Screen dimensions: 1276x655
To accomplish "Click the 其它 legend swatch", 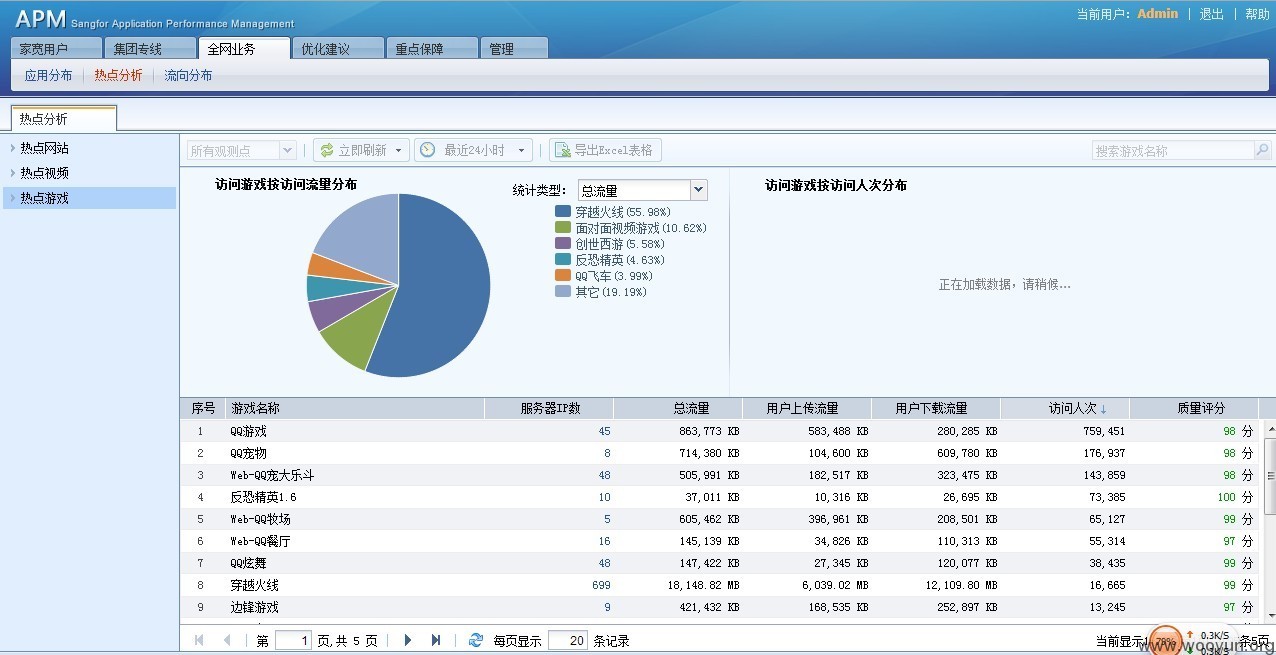I will pyautogui.click(x=563, y=291).
